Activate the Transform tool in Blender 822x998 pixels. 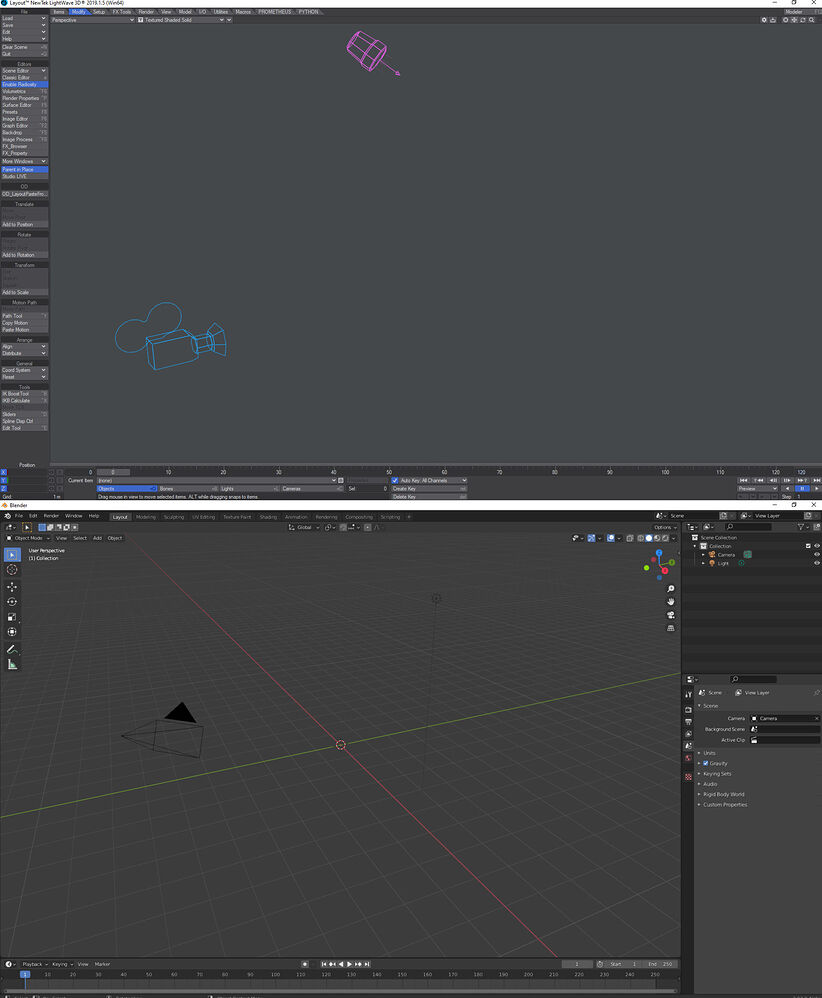[12, 632]
